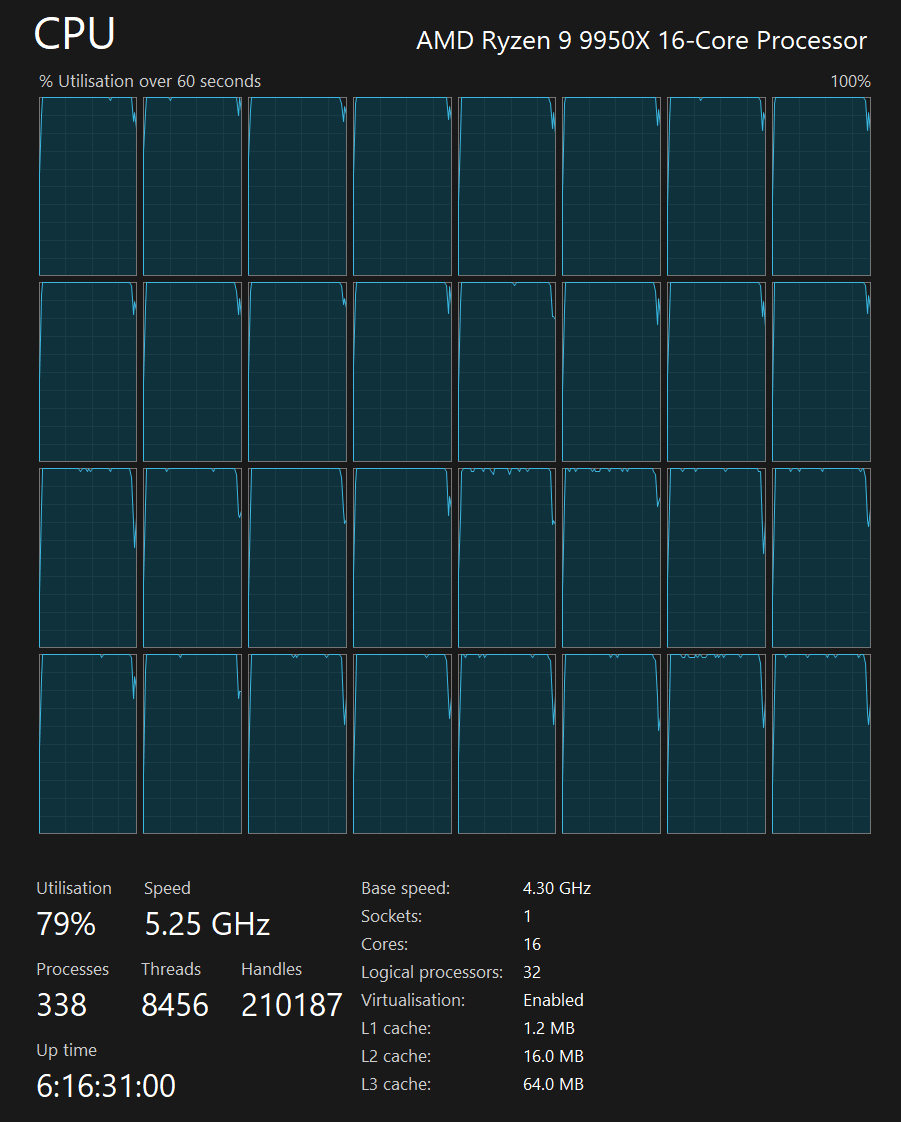
Task: Click the 100% graph scale label
Action: [x=850, y=81]
